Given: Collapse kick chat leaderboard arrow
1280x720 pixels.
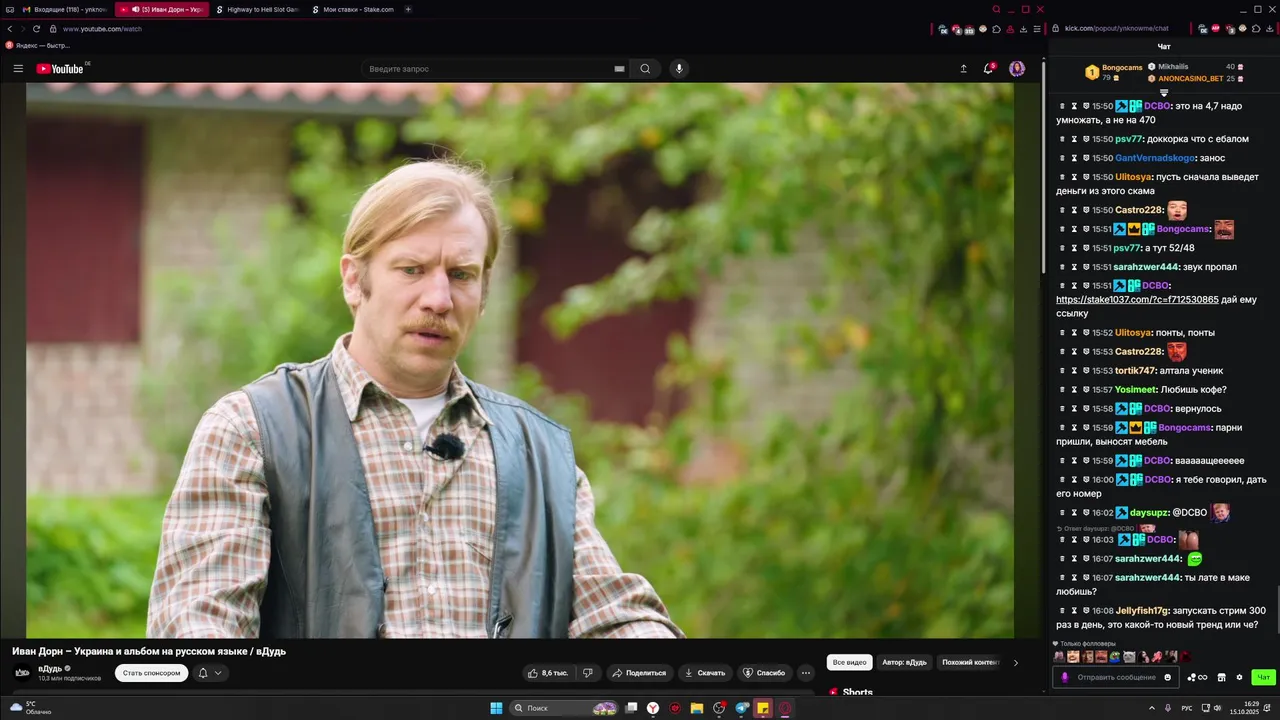Looking at the screenshot, I should click(x=1164, y=92).
